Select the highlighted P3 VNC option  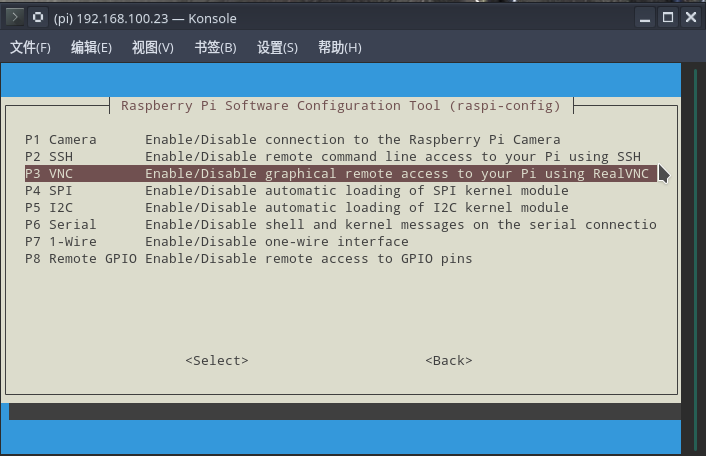click(341, 174)
